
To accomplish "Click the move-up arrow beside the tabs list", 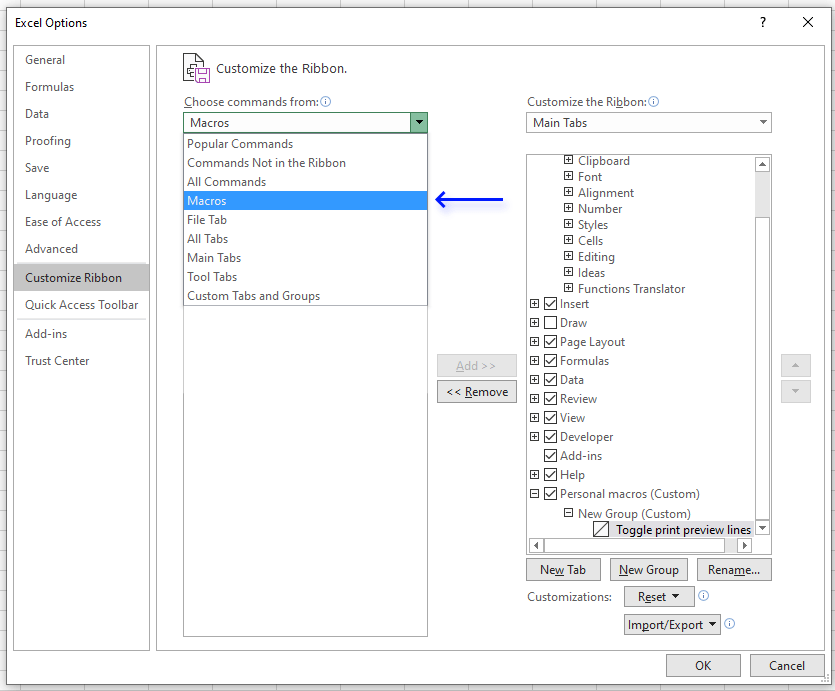I will 795,365.
